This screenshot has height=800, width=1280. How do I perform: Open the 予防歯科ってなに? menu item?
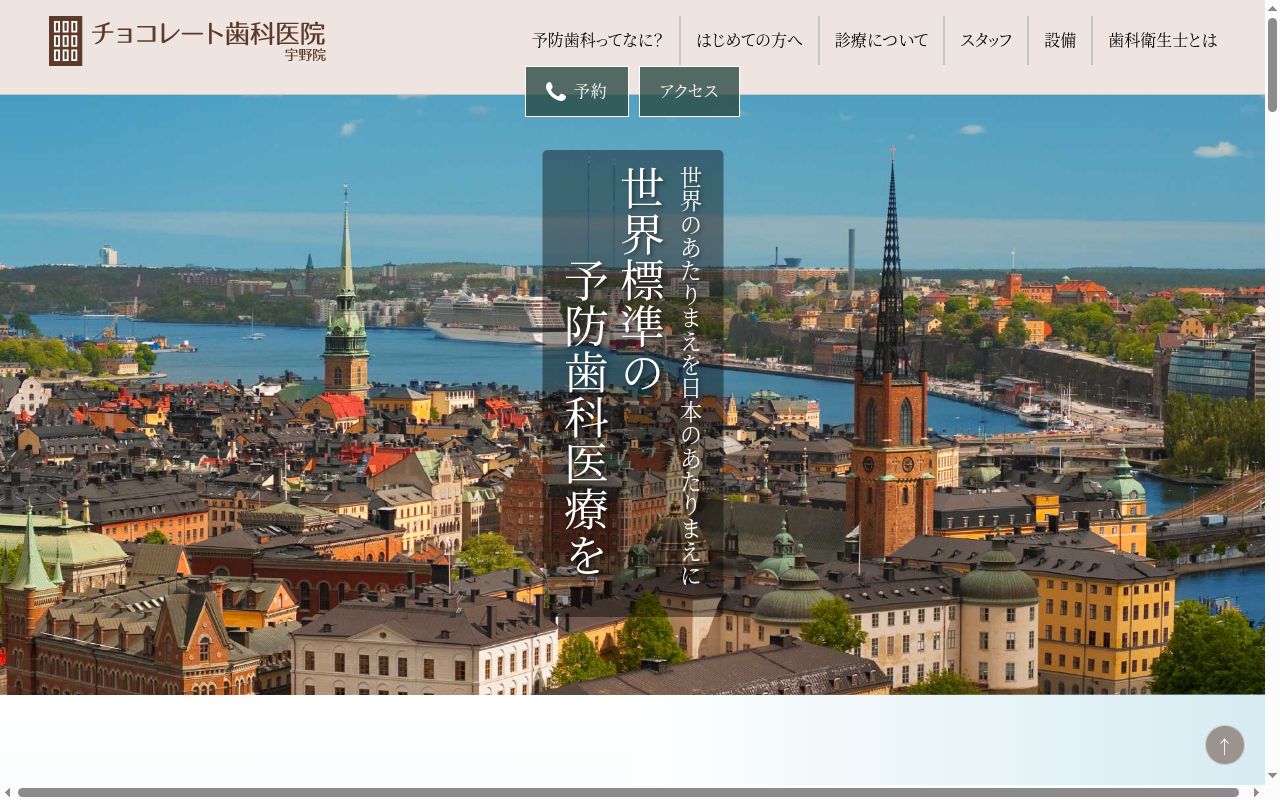597,40
